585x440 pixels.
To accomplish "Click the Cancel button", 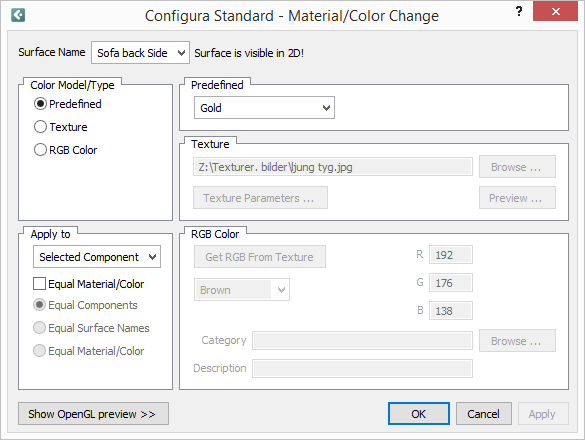I will click(484, 414).
